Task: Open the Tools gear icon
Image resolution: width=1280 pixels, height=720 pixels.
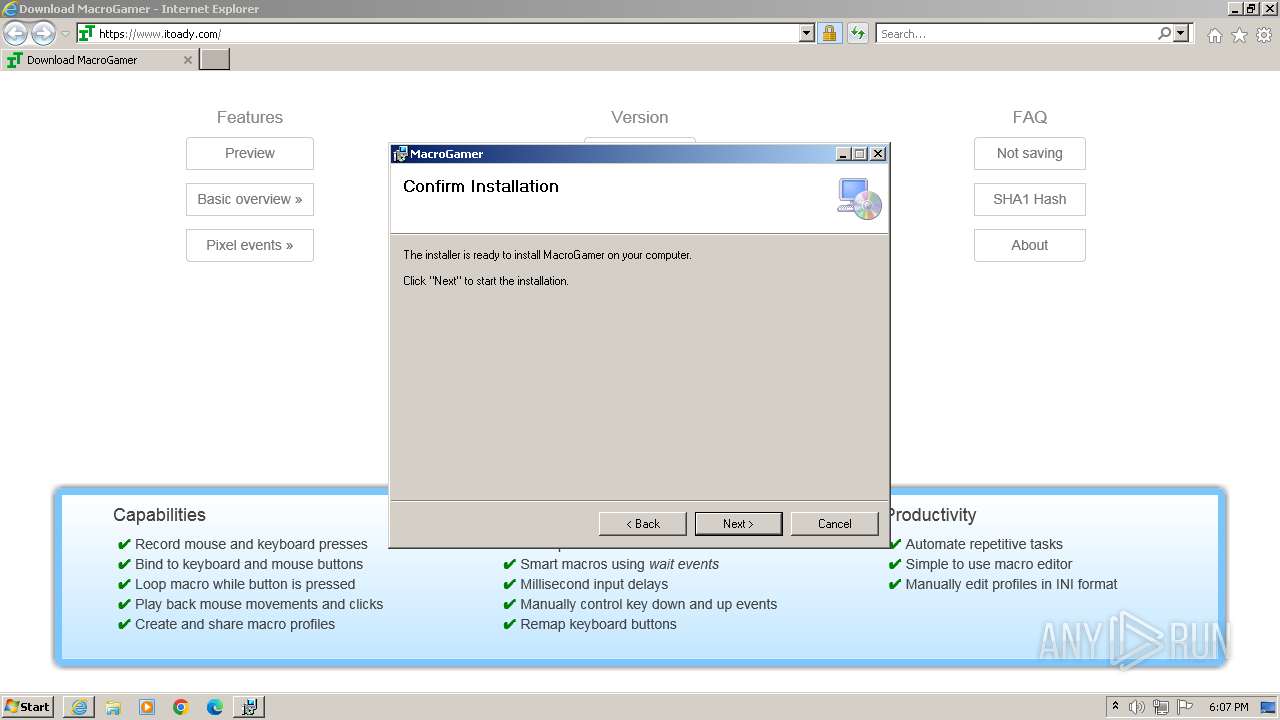Action: (x=1264, y=35)
